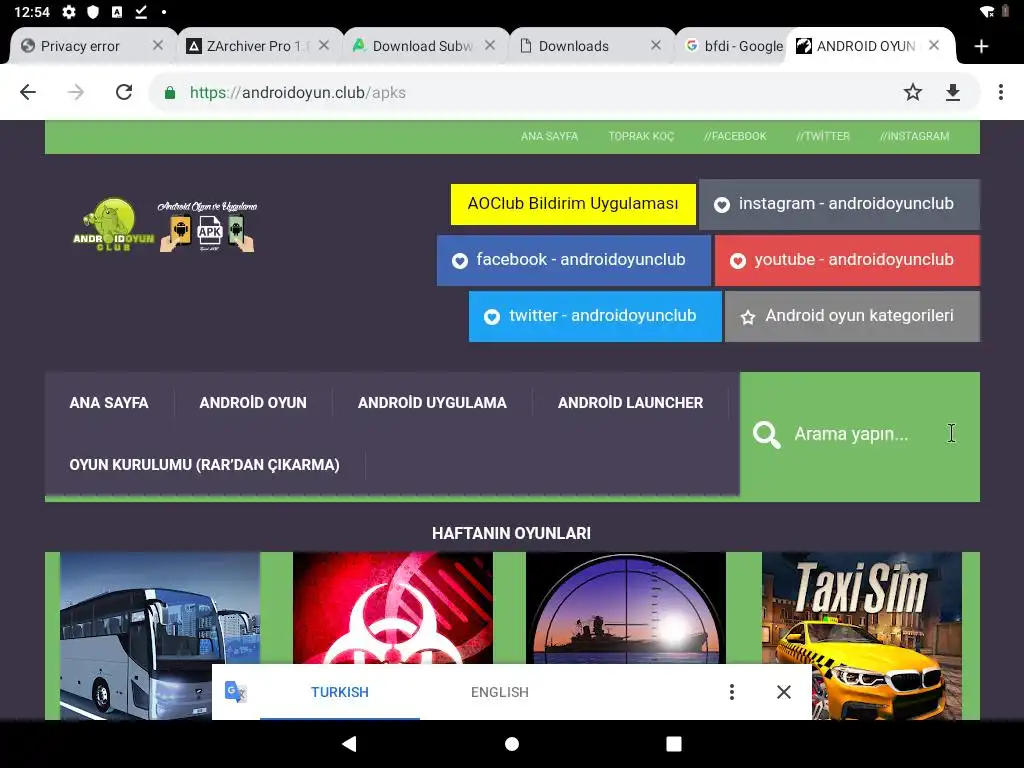Open the downloads arrow icon in the toolbar
The width and height of the screenshot is (1024, 768).
pyautogui.click(x=953, y=92)
